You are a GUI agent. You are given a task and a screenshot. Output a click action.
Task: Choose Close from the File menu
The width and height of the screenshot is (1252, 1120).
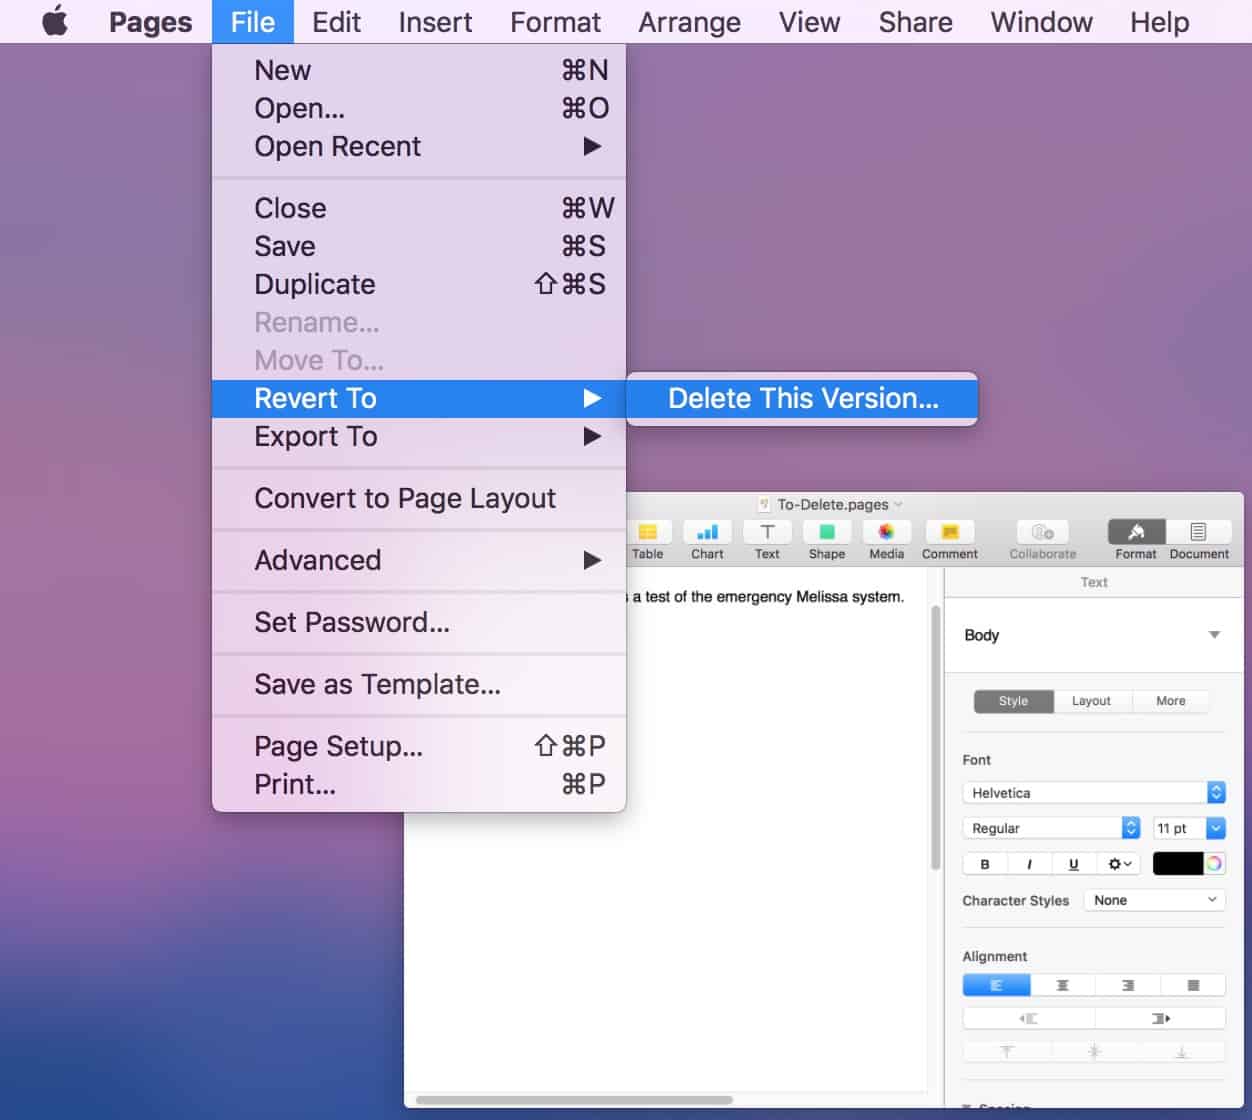419,208
